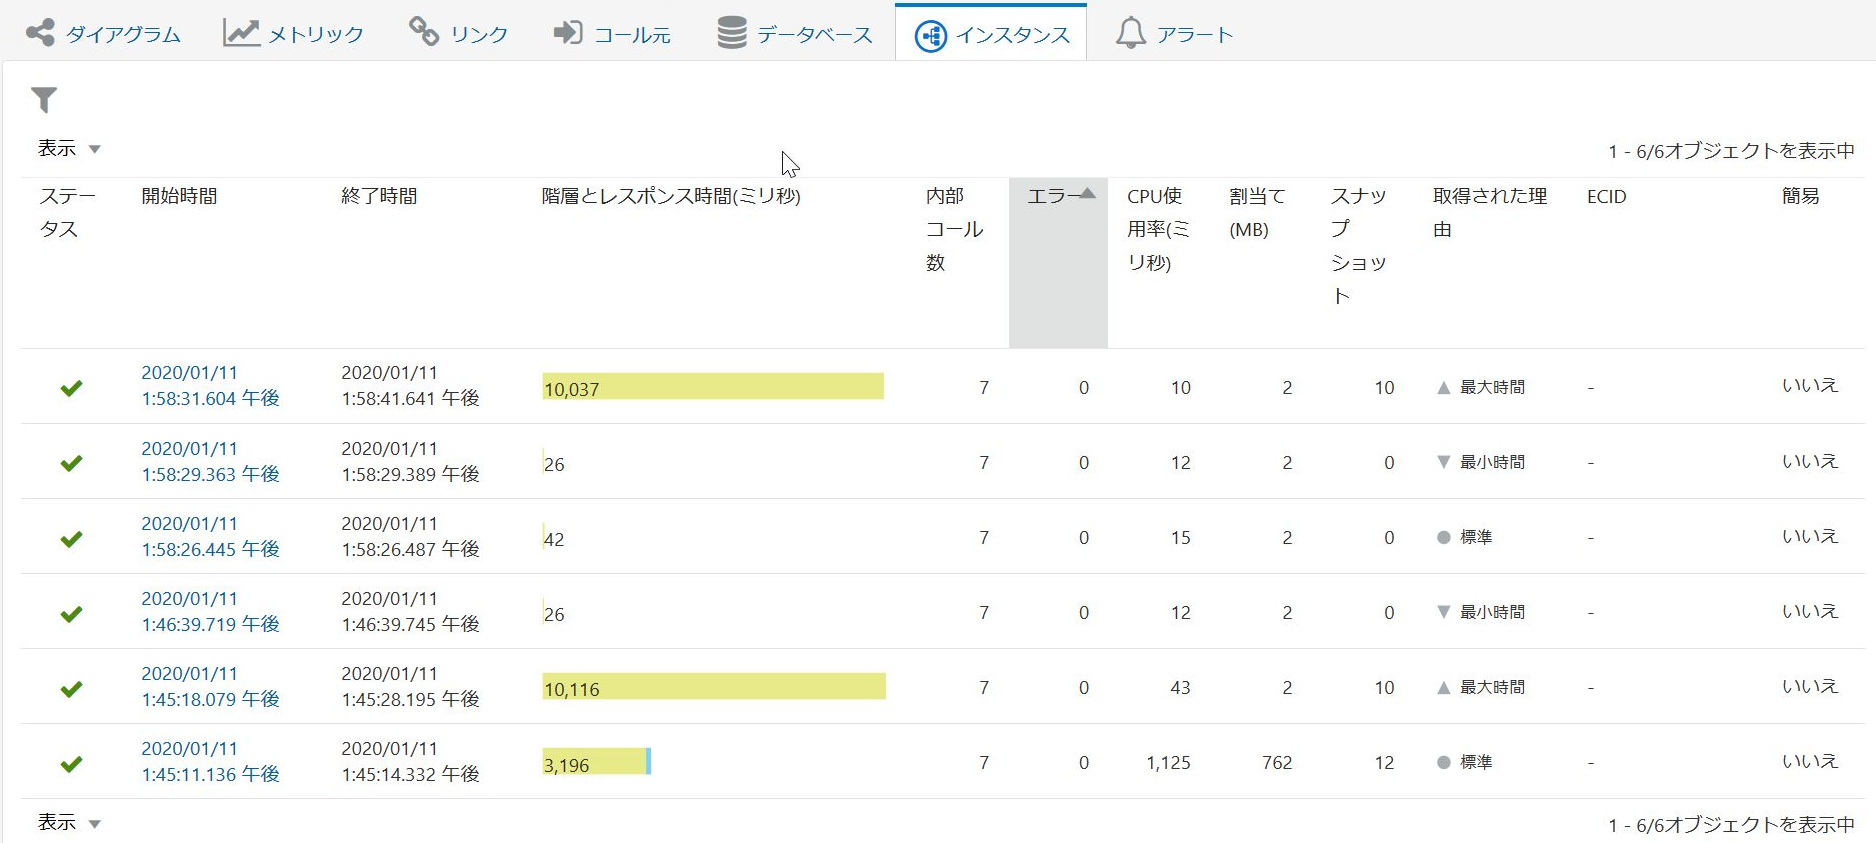Click 最大時間 triangle icon in 1:58:31 row
This screenshot has height=843, width=1876.
point(1443,387)
